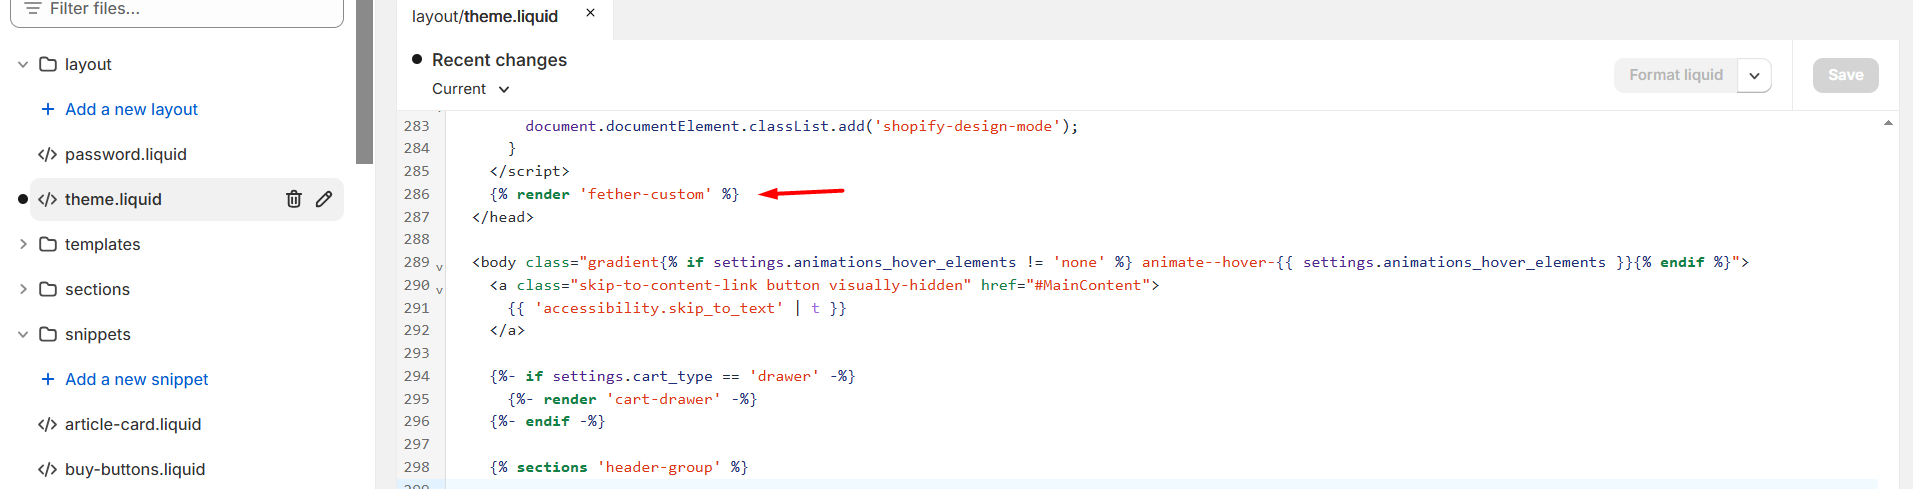
Task: Close the layout/theme.liquid tab
Action: 590,13
